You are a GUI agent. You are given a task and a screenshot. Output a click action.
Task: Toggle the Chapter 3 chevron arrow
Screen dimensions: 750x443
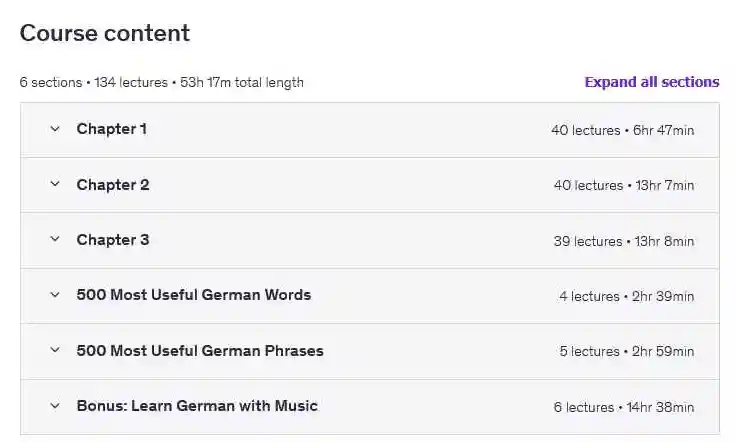click(55, 240)
